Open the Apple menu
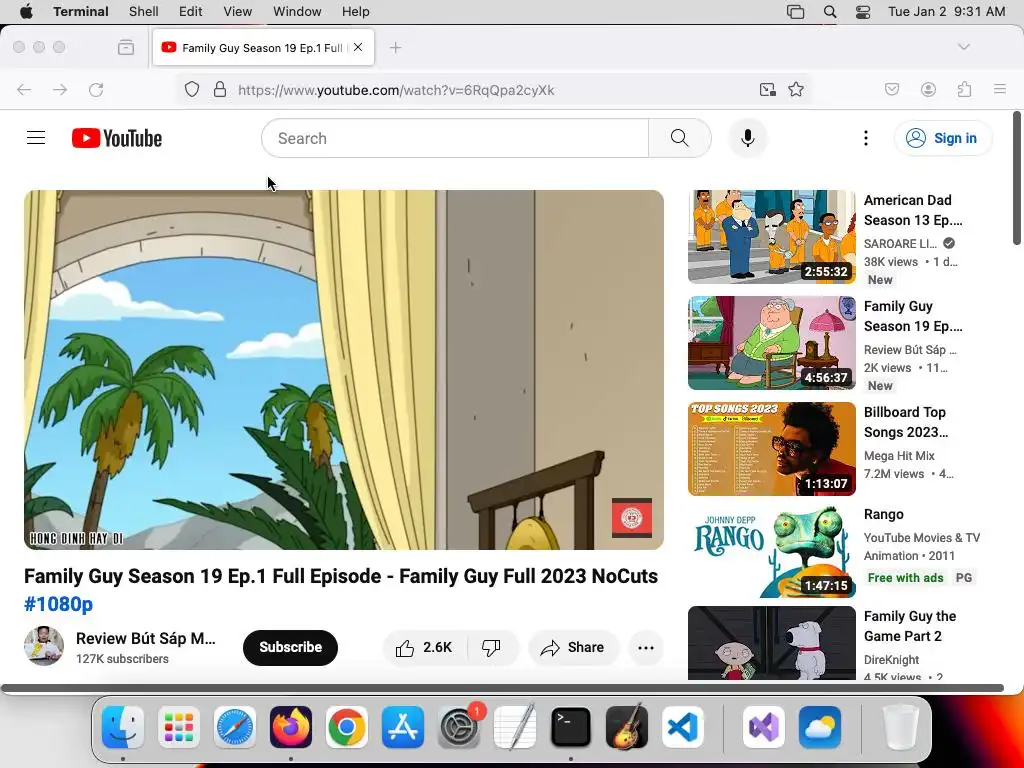The width and height of the screenshot is (1024, 768). tap(26, 11)
